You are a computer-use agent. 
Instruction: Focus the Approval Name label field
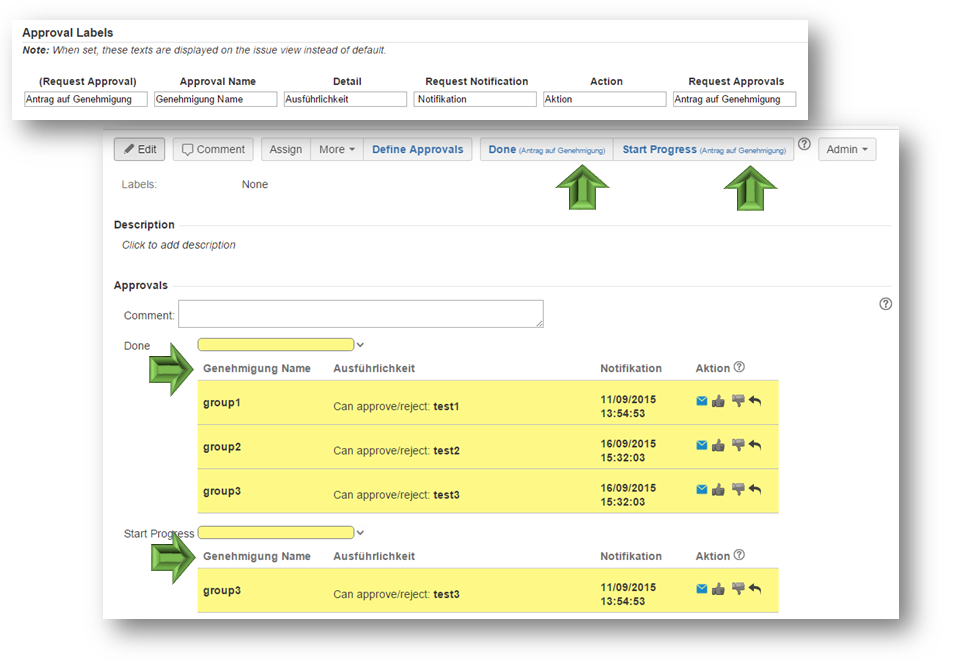point(216,99)
